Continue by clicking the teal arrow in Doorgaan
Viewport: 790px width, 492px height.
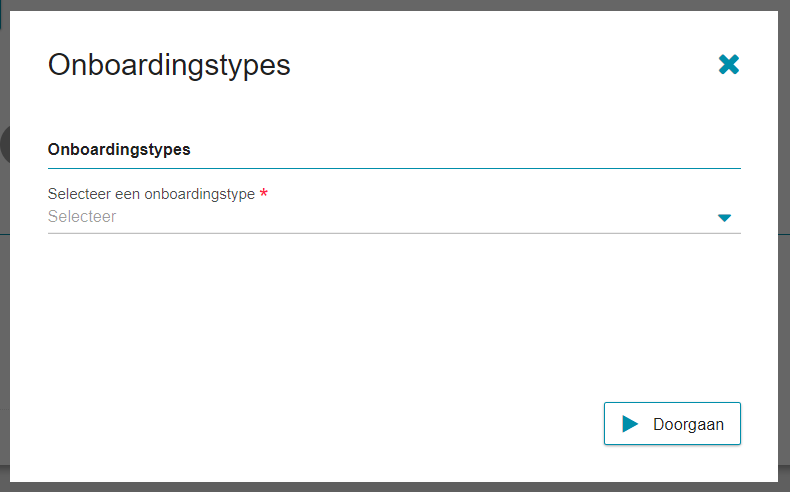coord(630,424)
